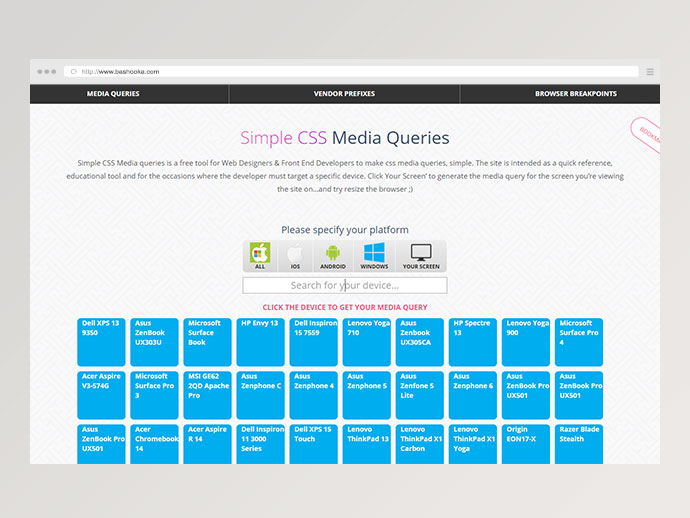Pick the Asus Zenfone 5 Lite tile
The height and width of the screenshot is (518, 690).
420,395
